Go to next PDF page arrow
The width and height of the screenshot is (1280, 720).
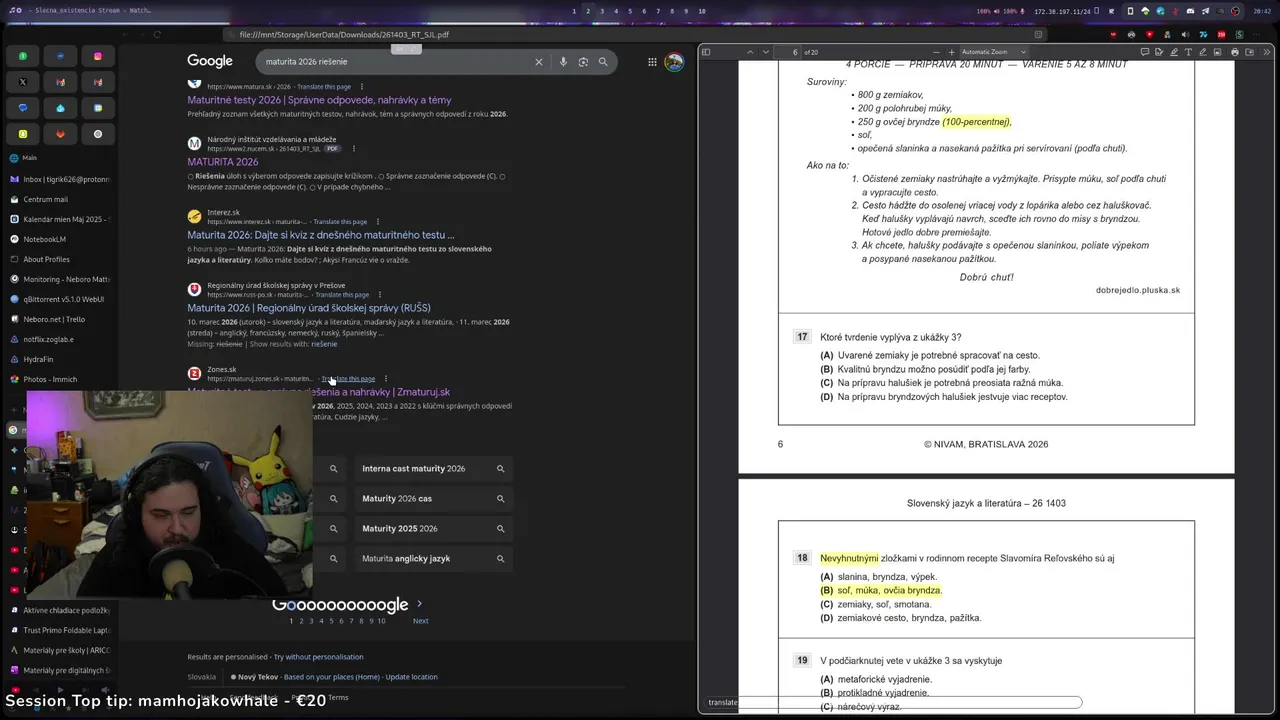click(x=766, y=52)
